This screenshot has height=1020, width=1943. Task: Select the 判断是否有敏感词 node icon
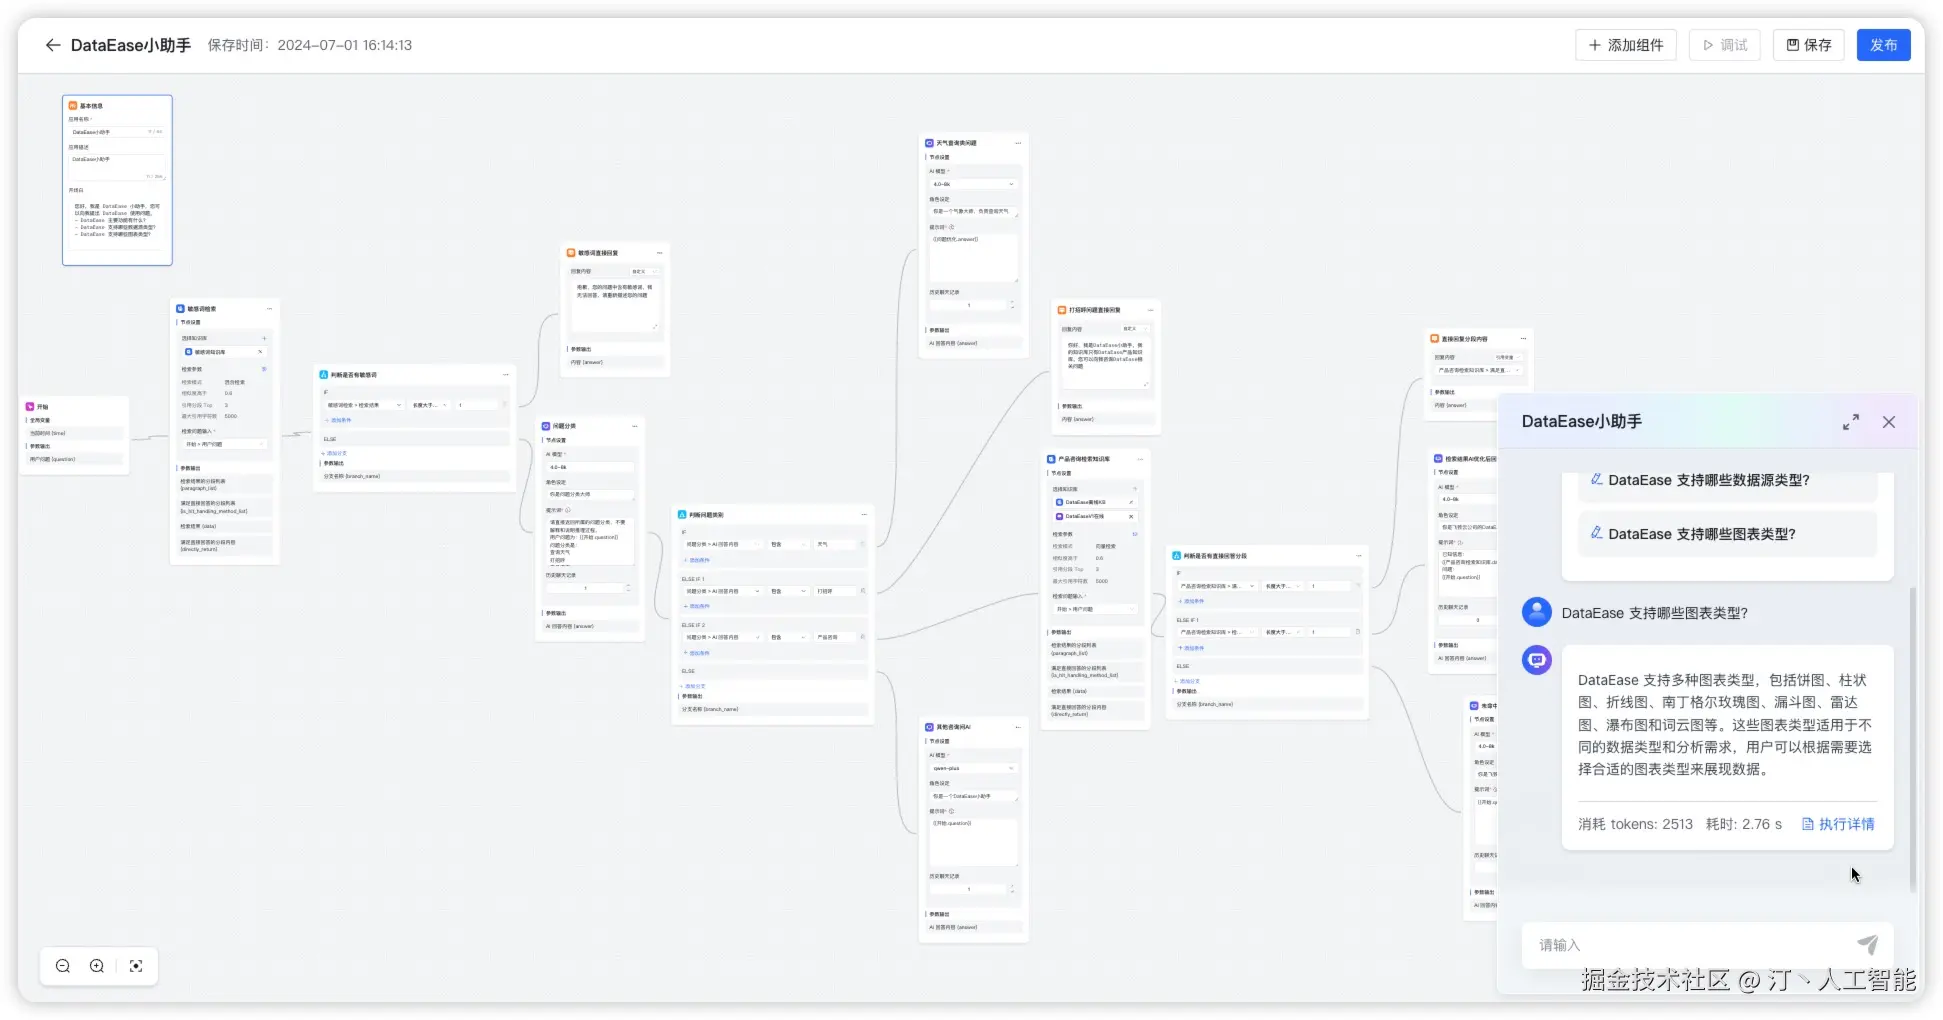coord(324,375)
